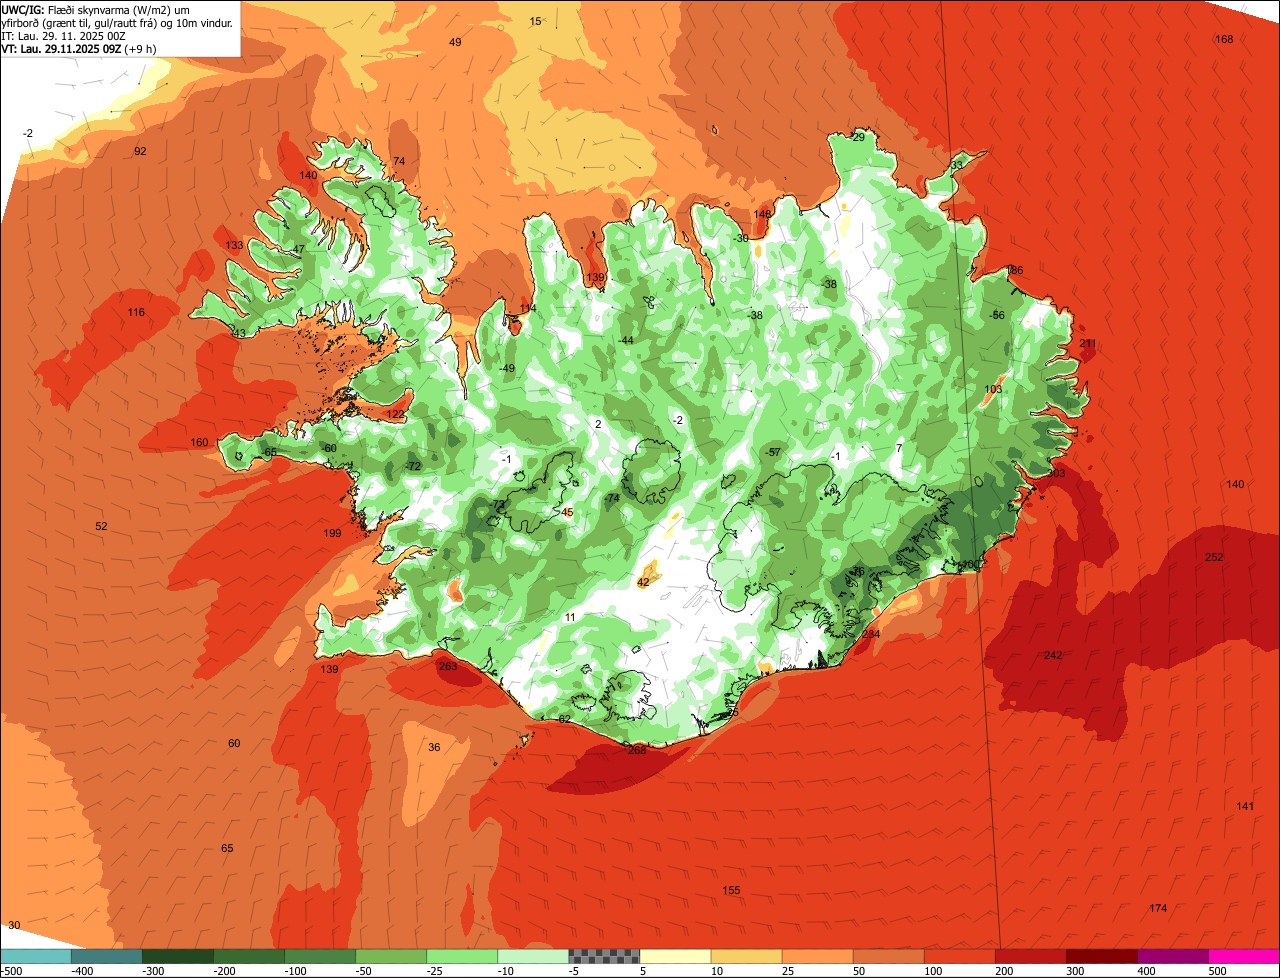Click the map value 141
This screenshot has width=1280, height=978.
[x=1245, y=806]
